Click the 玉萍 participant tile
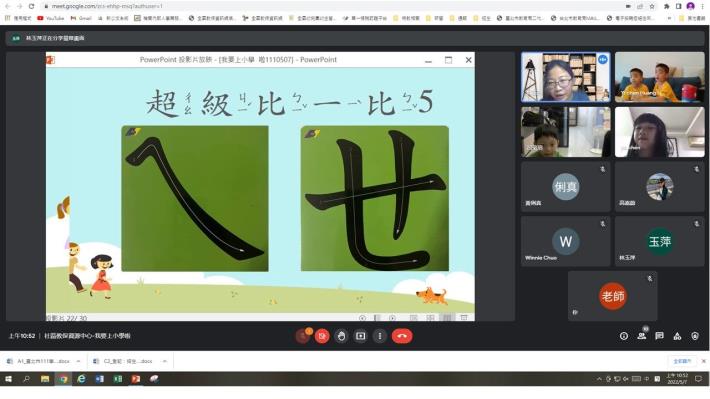Screen dimensions: 710x399 [659, 241]
